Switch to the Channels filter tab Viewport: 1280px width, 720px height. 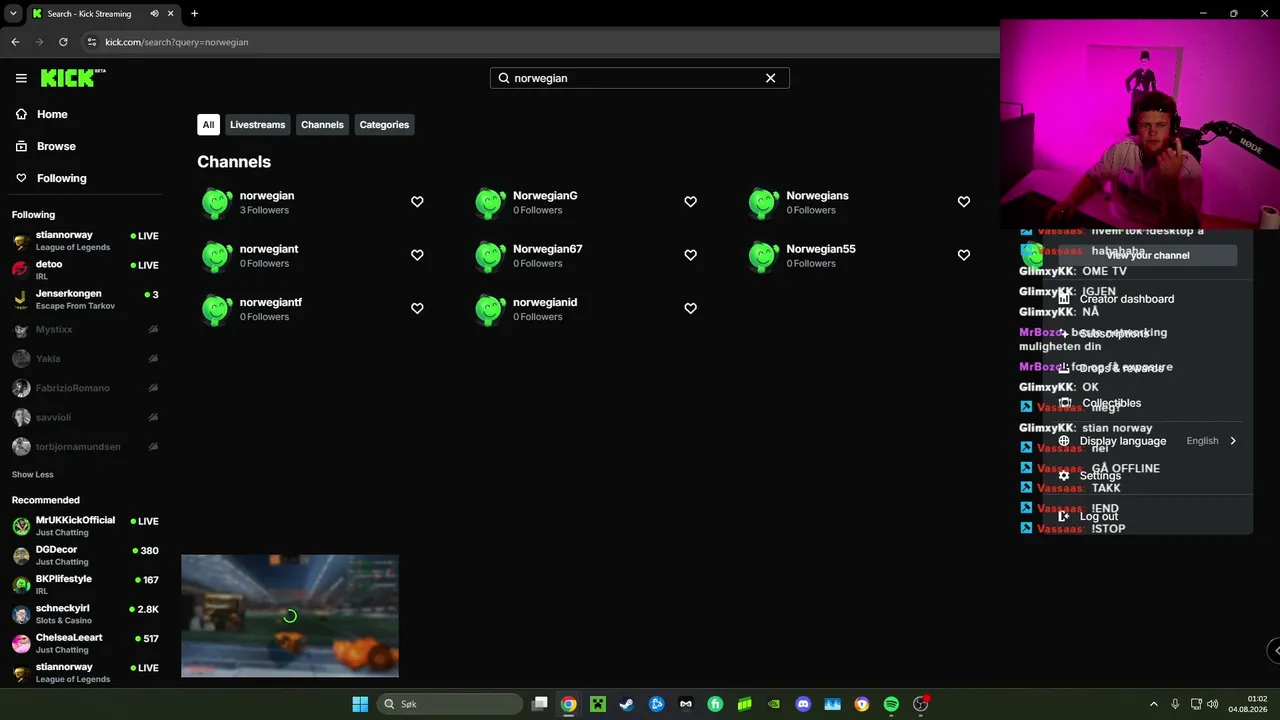click(322, 125)
